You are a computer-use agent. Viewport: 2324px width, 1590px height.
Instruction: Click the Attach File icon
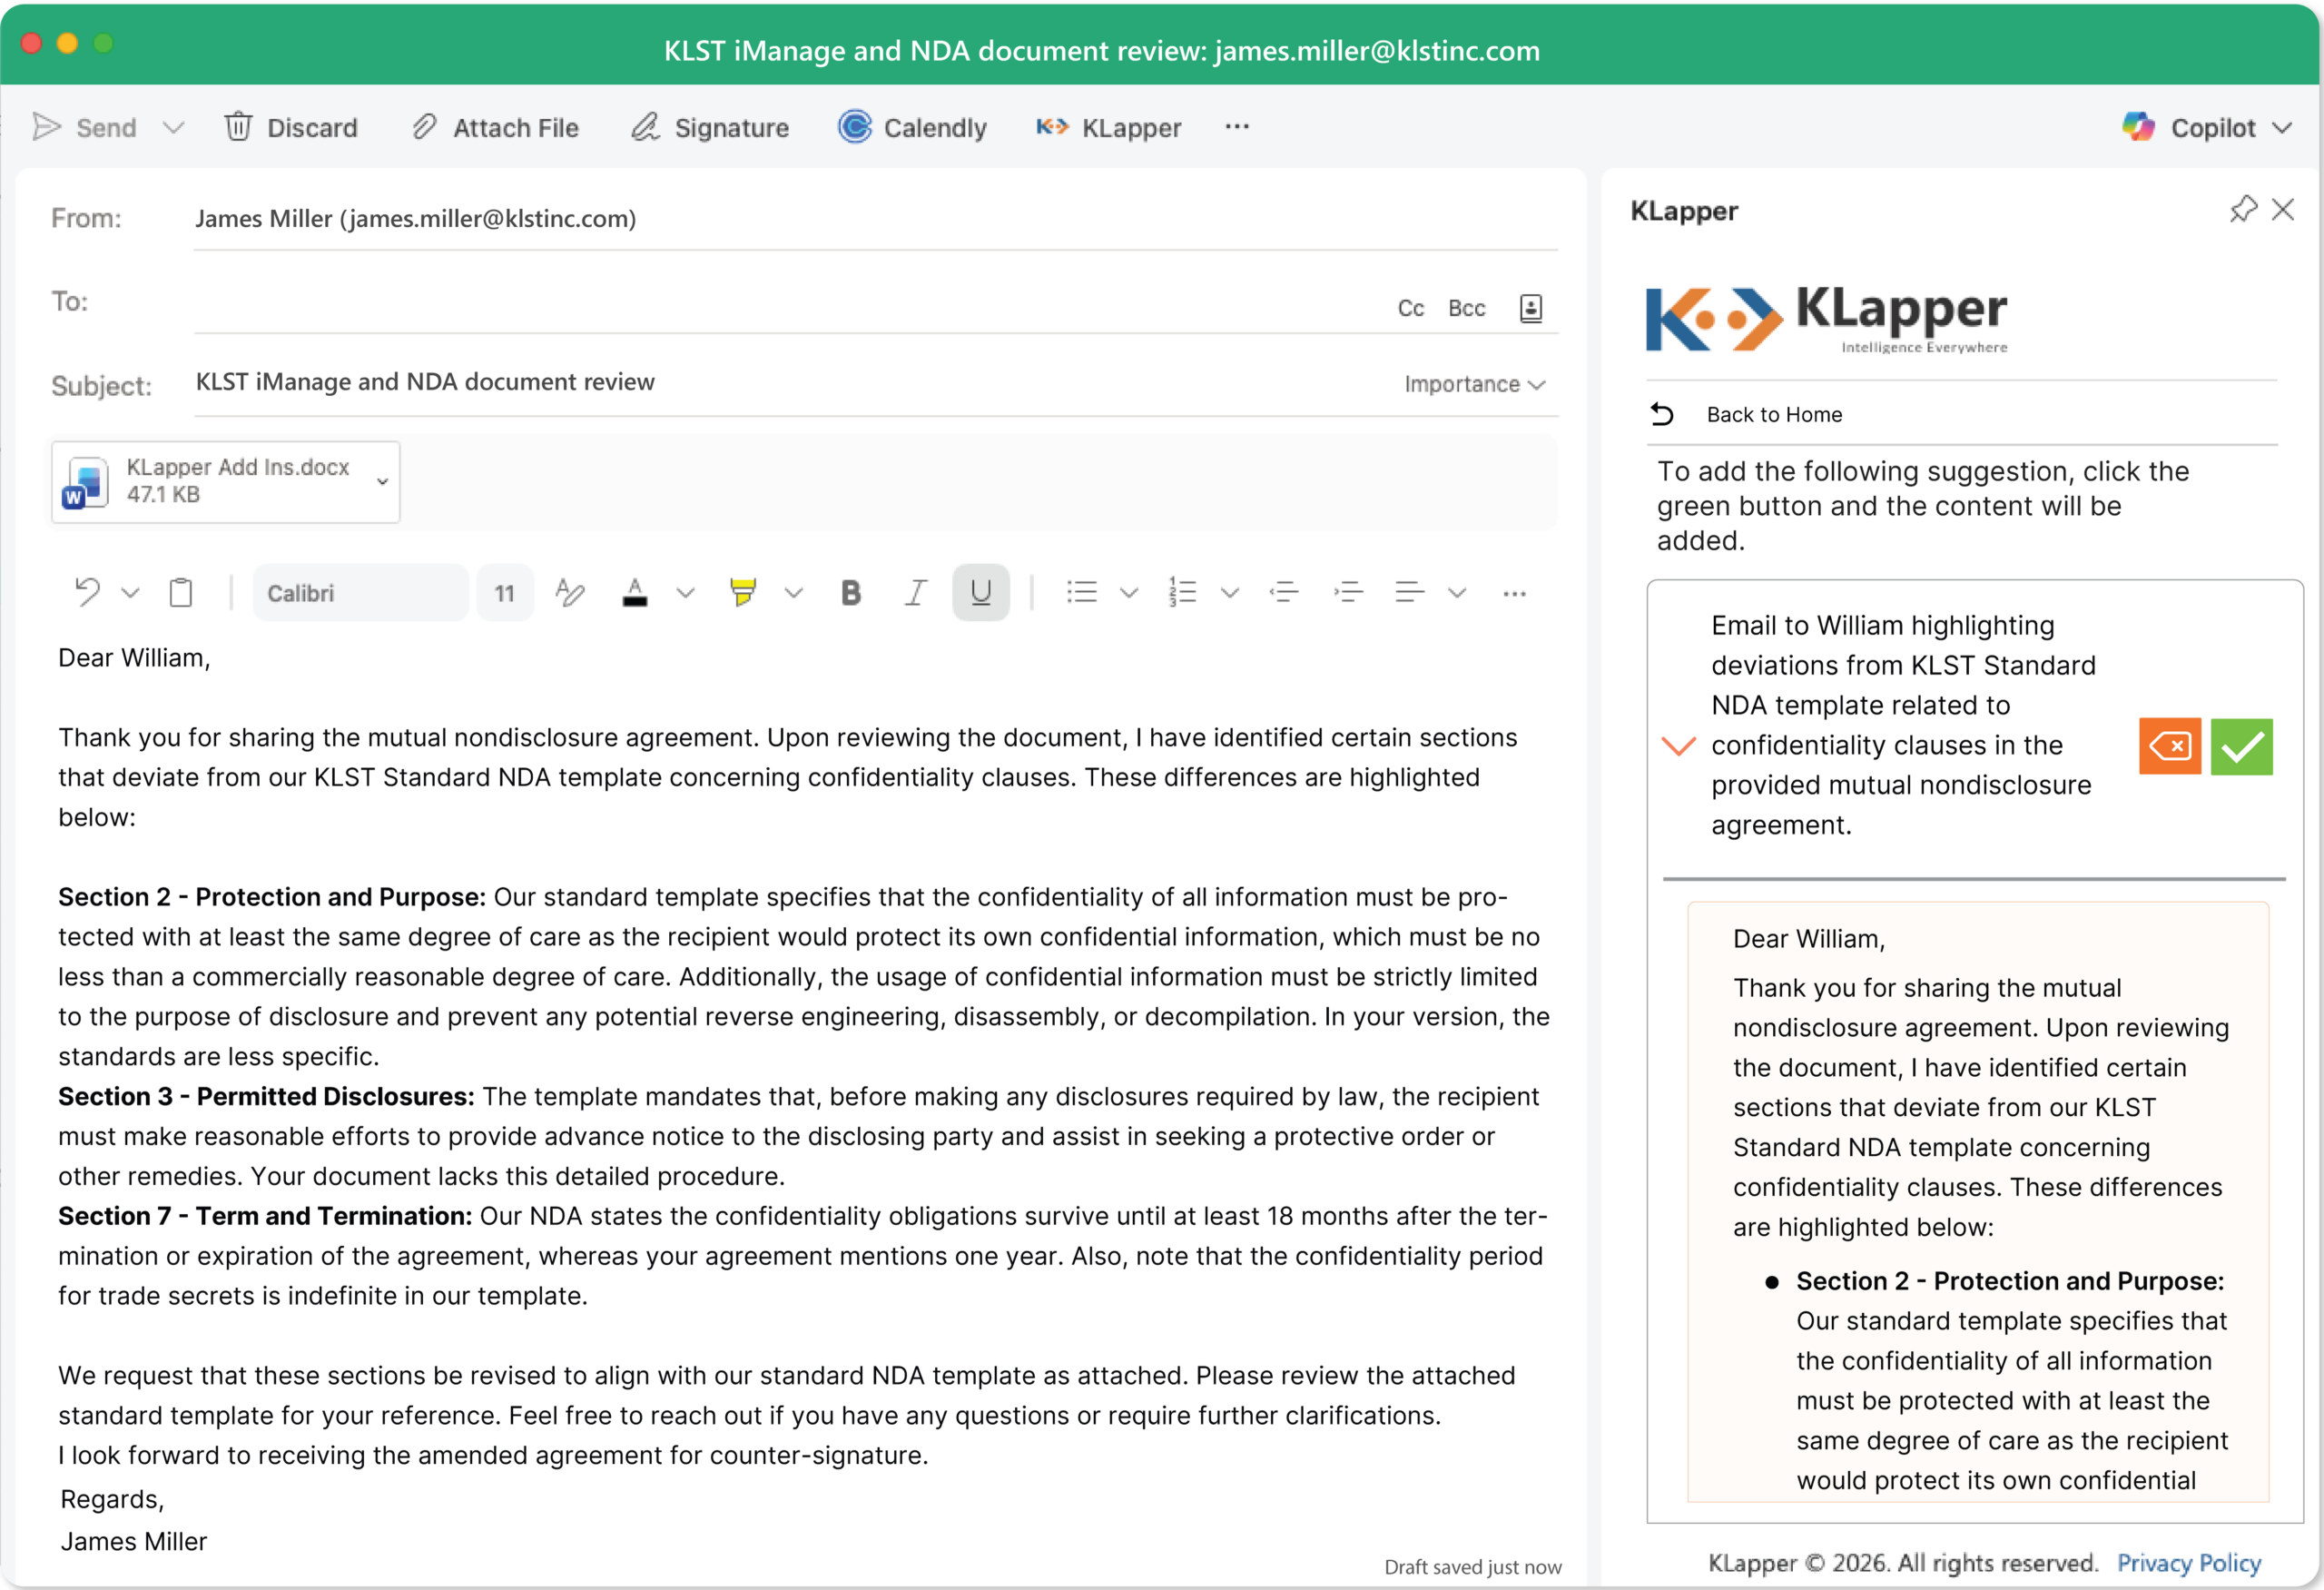426,127
